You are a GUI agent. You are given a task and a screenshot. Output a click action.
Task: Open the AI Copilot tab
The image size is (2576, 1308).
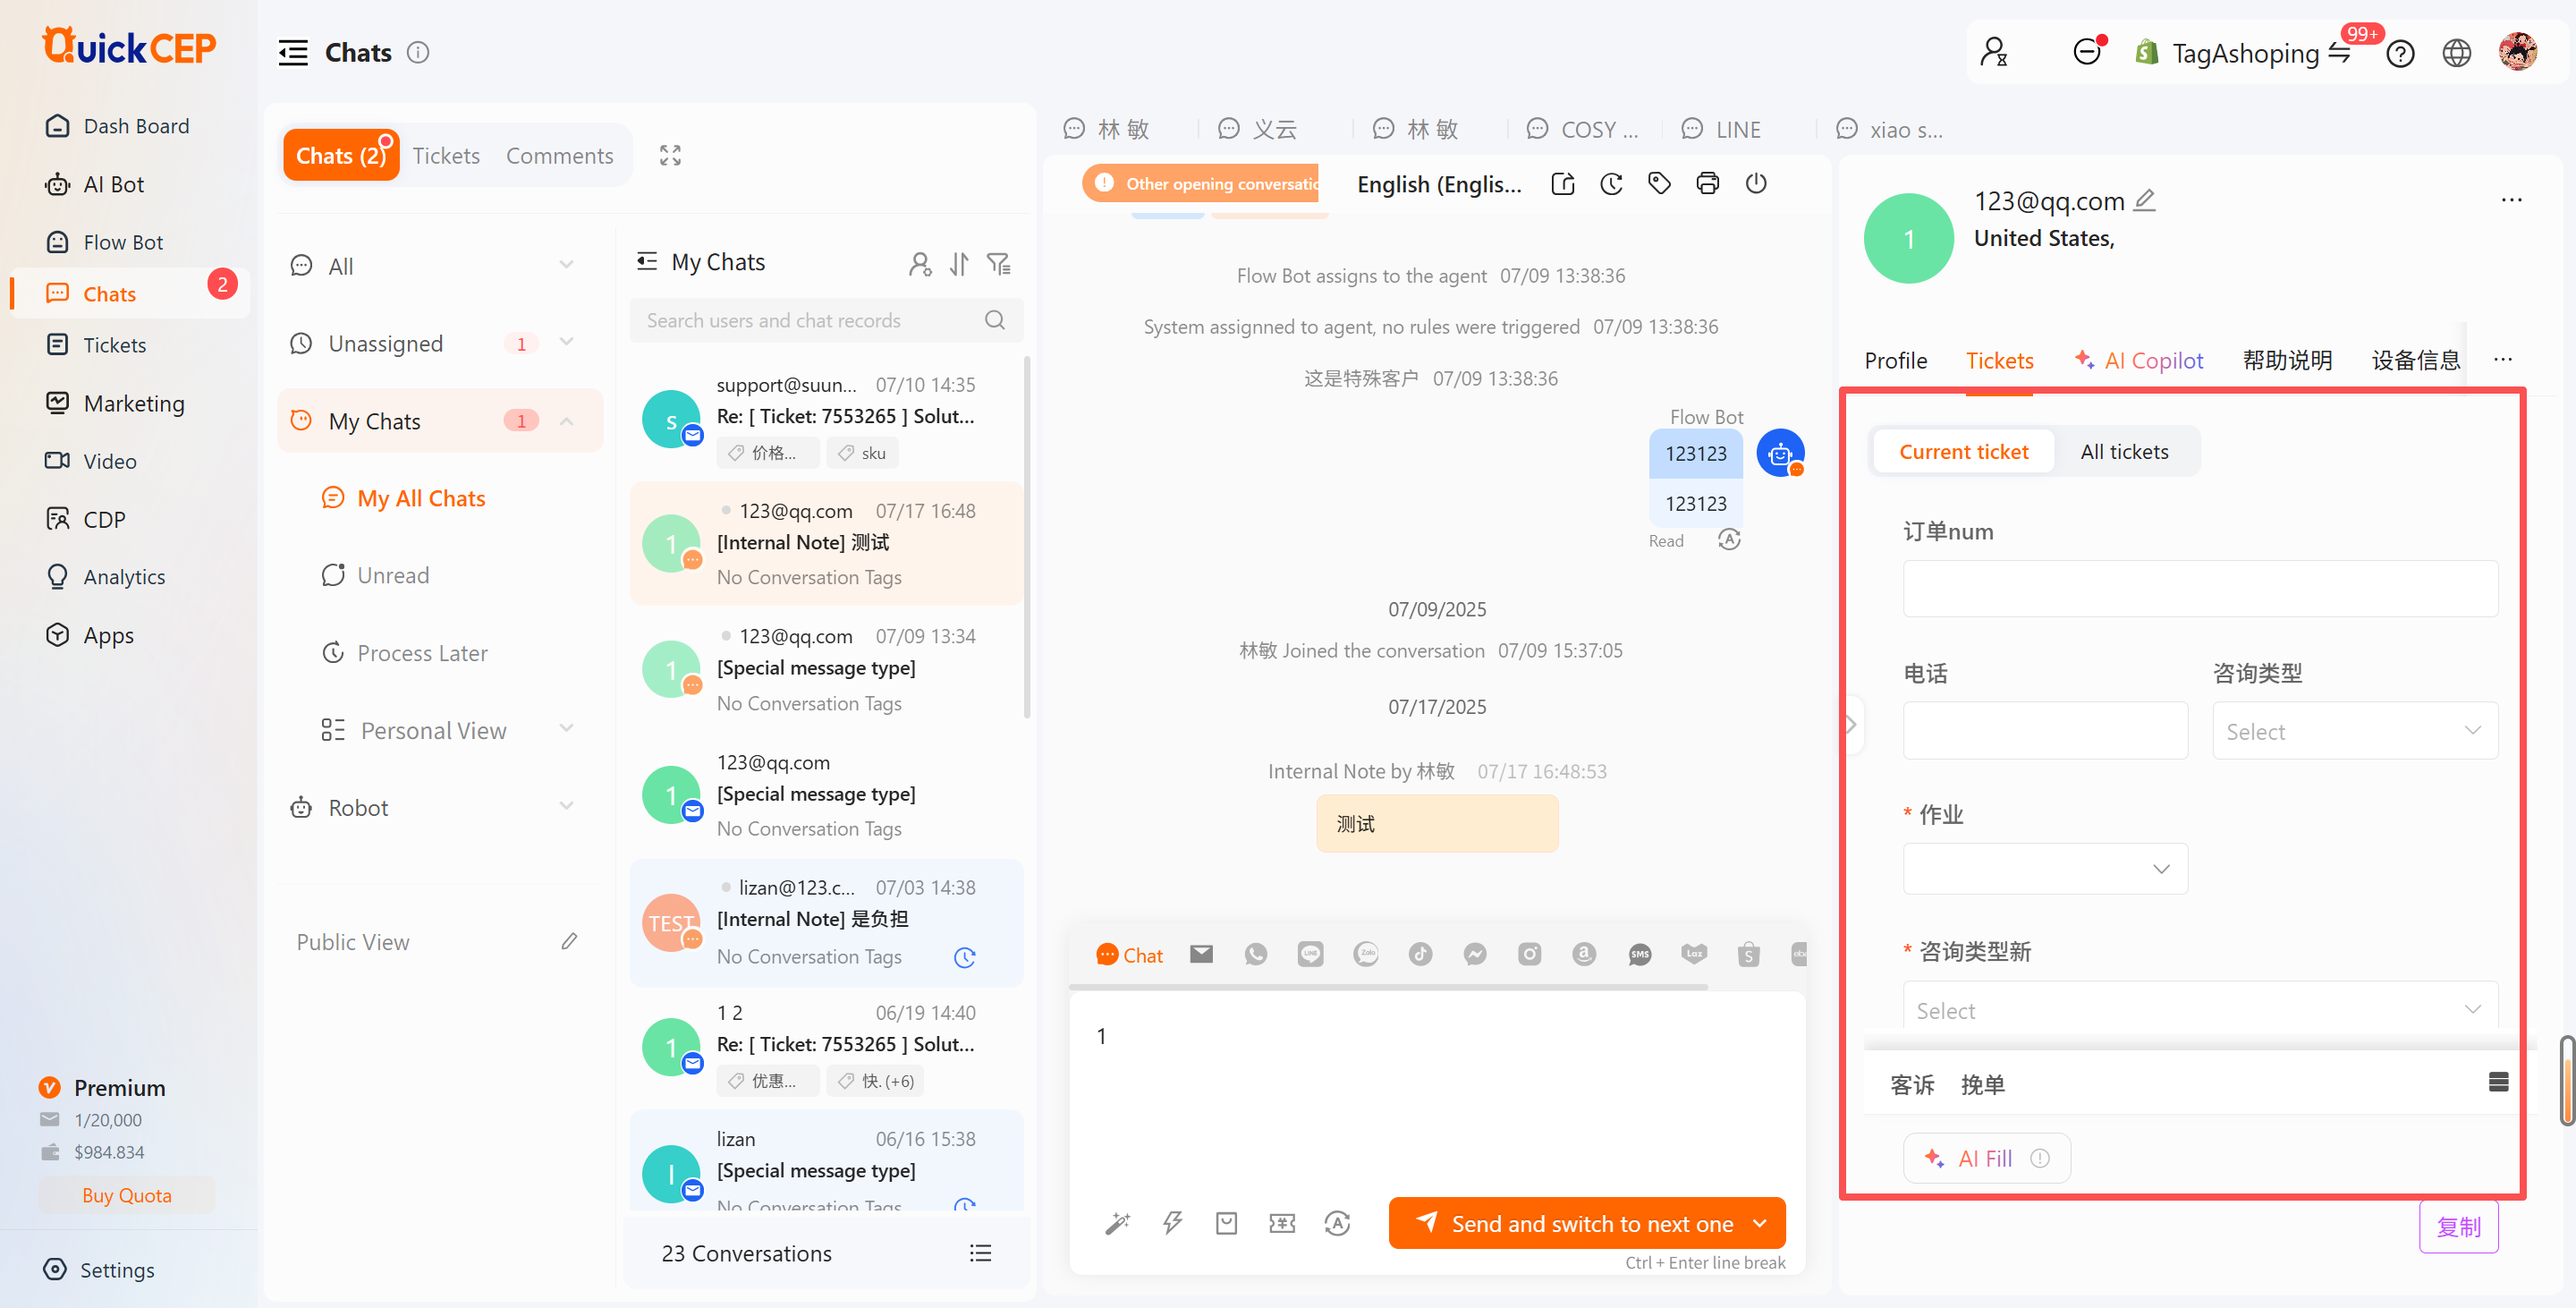(x=2137, y=361)
